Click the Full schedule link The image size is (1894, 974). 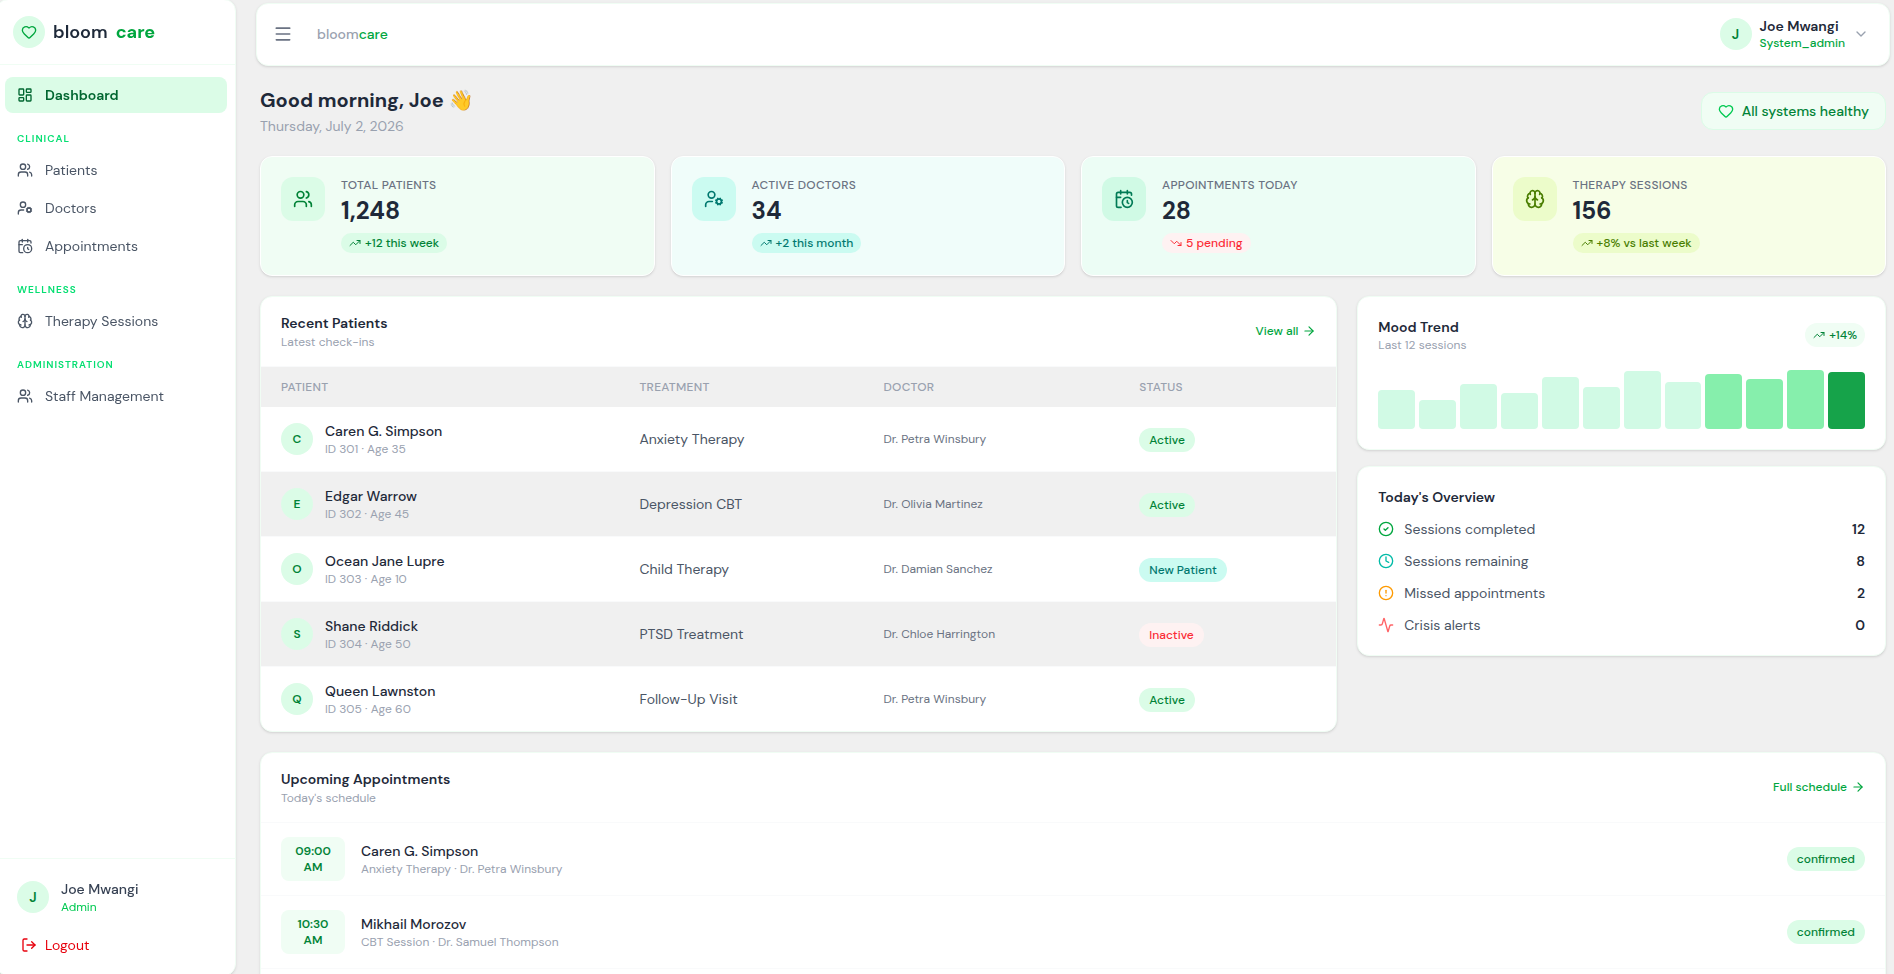tap(1818, 787)
